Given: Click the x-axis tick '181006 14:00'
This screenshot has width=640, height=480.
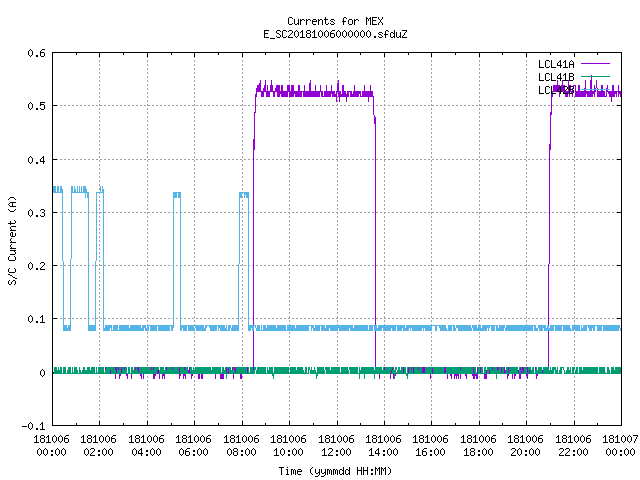Looking at the screenshot, I should [x=384, y=446].
